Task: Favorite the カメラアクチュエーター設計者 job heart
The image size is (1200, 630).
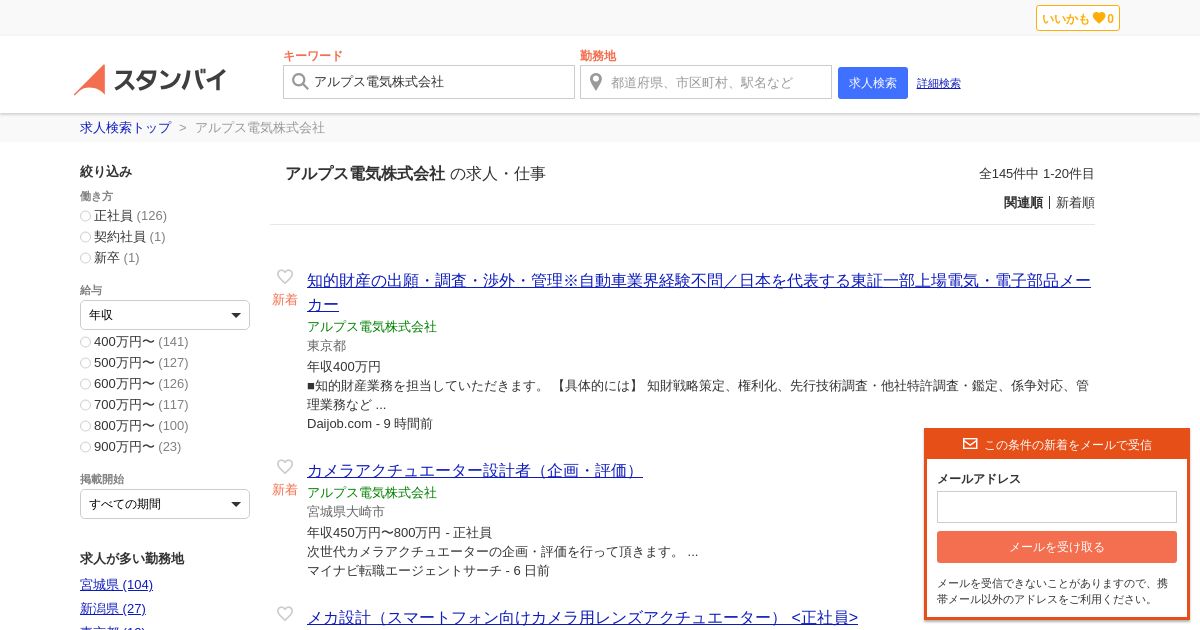Action: [x=285, y=467]
